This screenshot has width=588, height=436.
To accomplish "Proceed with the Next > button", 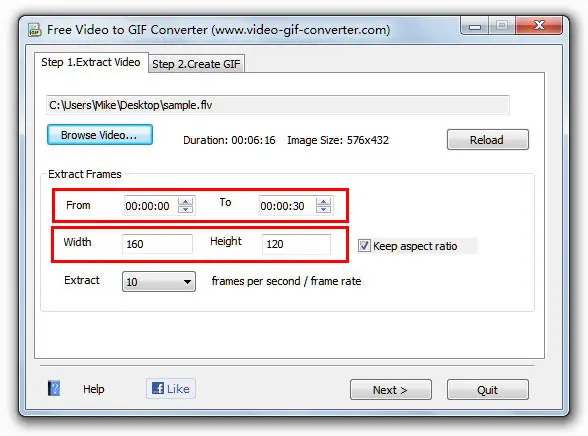I will 390,390.
